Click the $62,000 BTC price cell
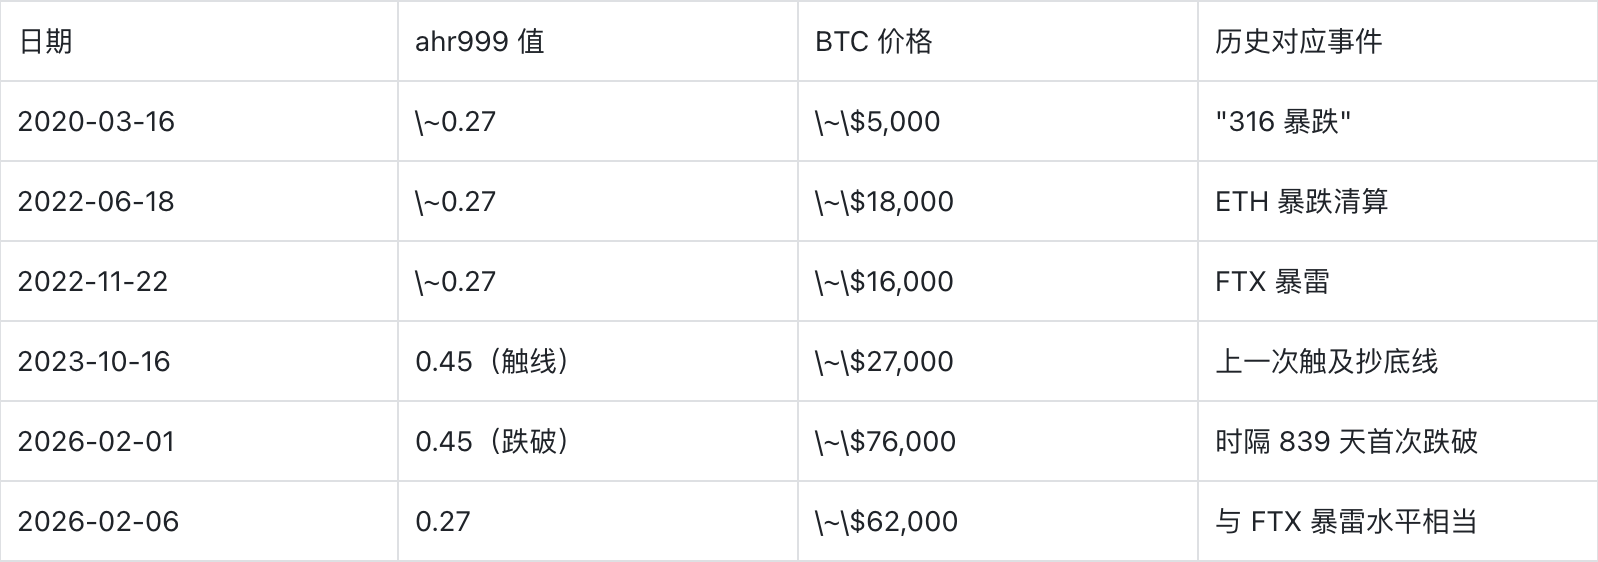This screenshot has height=562, width=1598. (886, 521)
